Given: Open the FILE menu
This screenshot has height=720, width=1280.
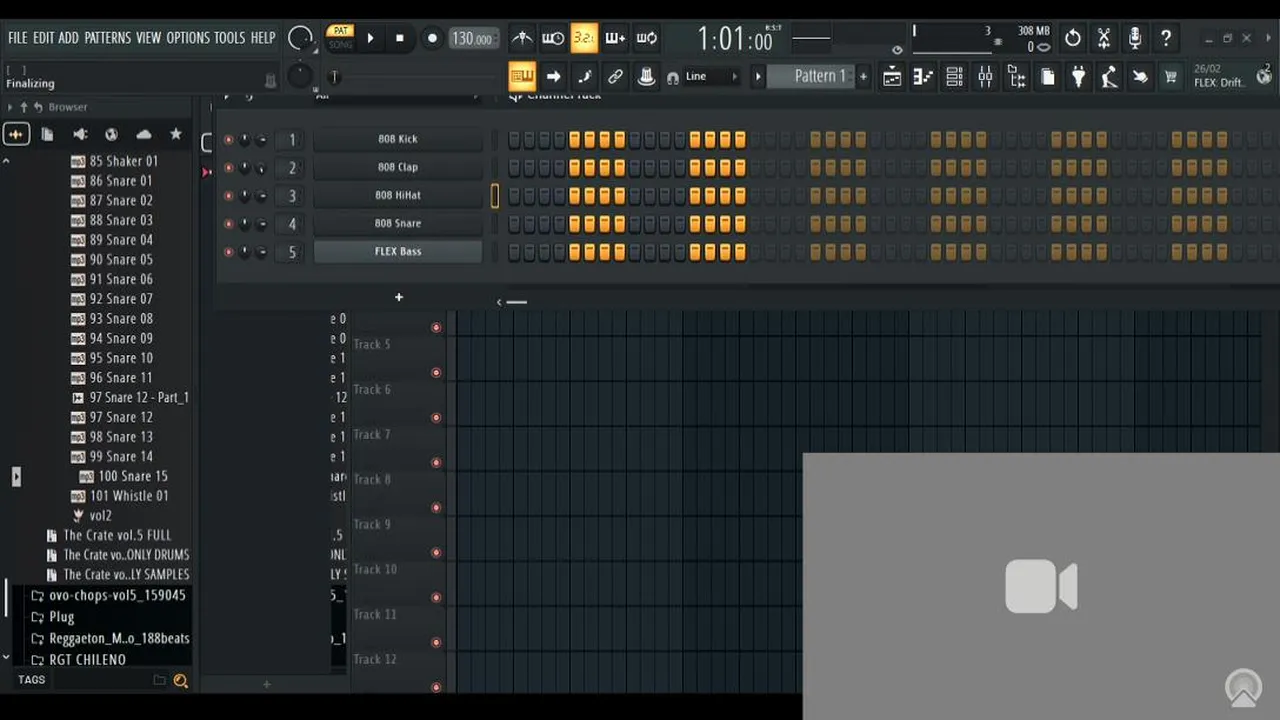Looking at the screenshot, I should 18,38.
